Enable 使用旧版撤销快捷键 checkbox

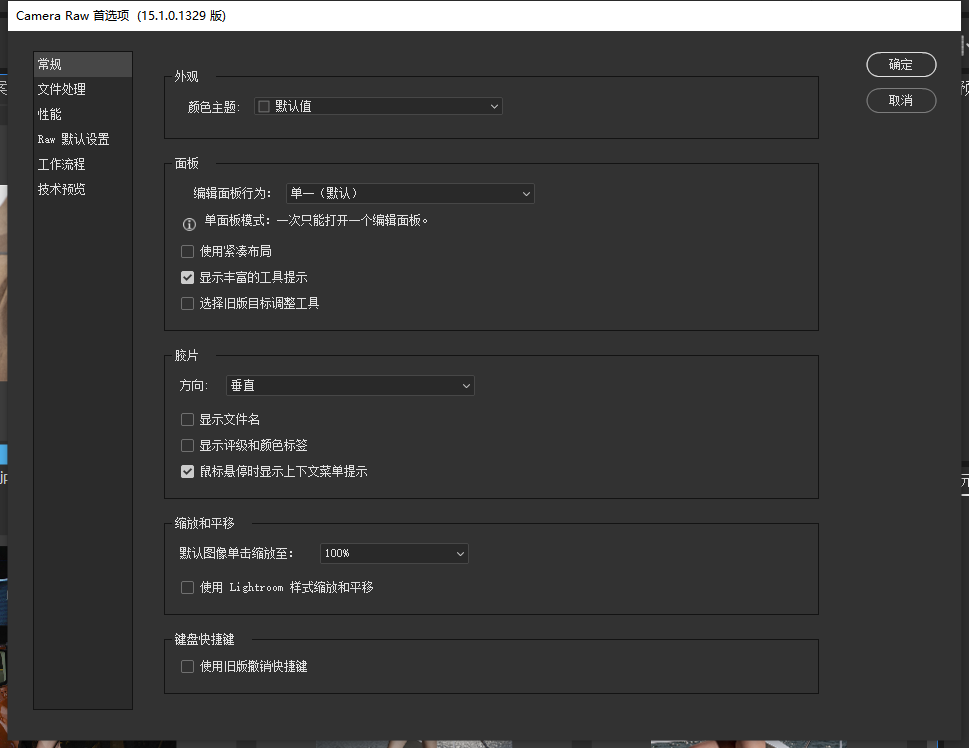pos(187,666)
